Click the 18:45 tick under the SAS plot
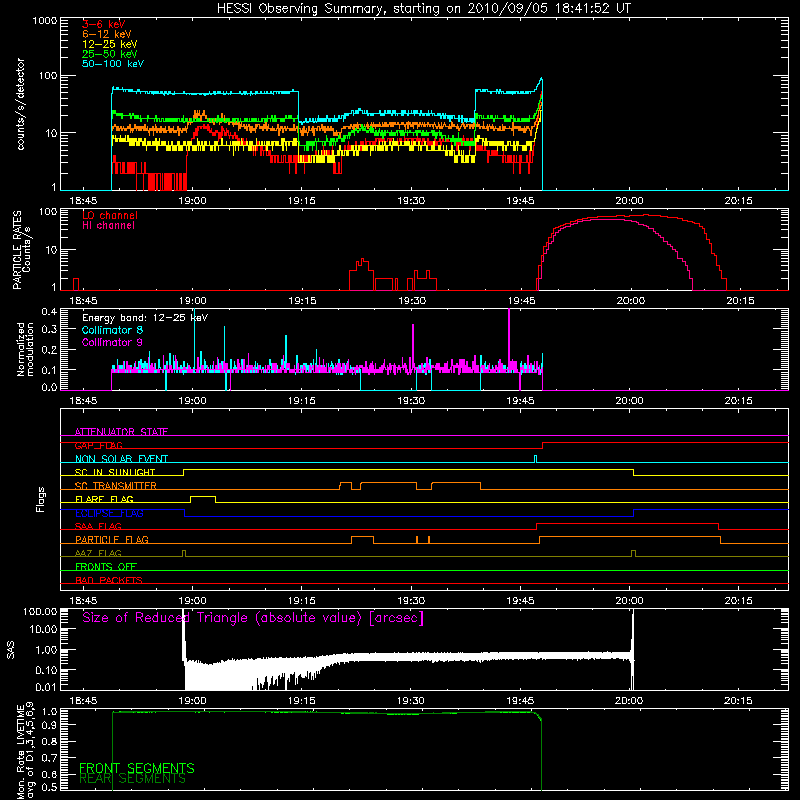The height and width of the screenshot is (800, 800). coord(83,701)
